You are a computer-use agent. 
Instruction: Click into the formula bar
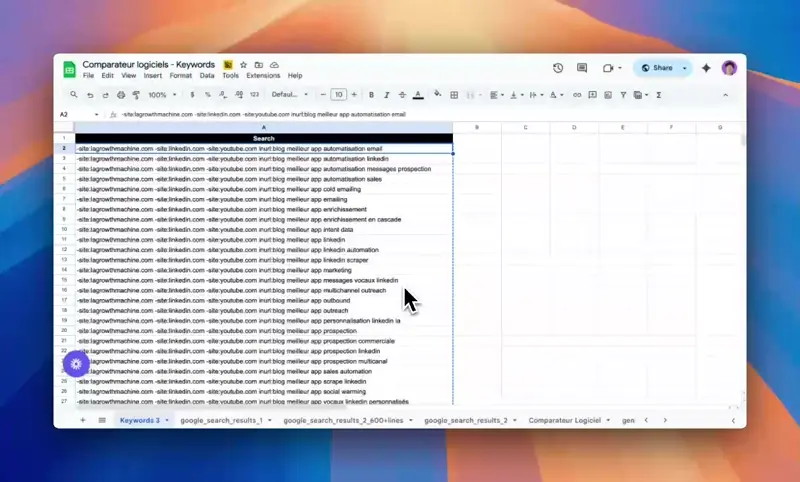point(429,114)
